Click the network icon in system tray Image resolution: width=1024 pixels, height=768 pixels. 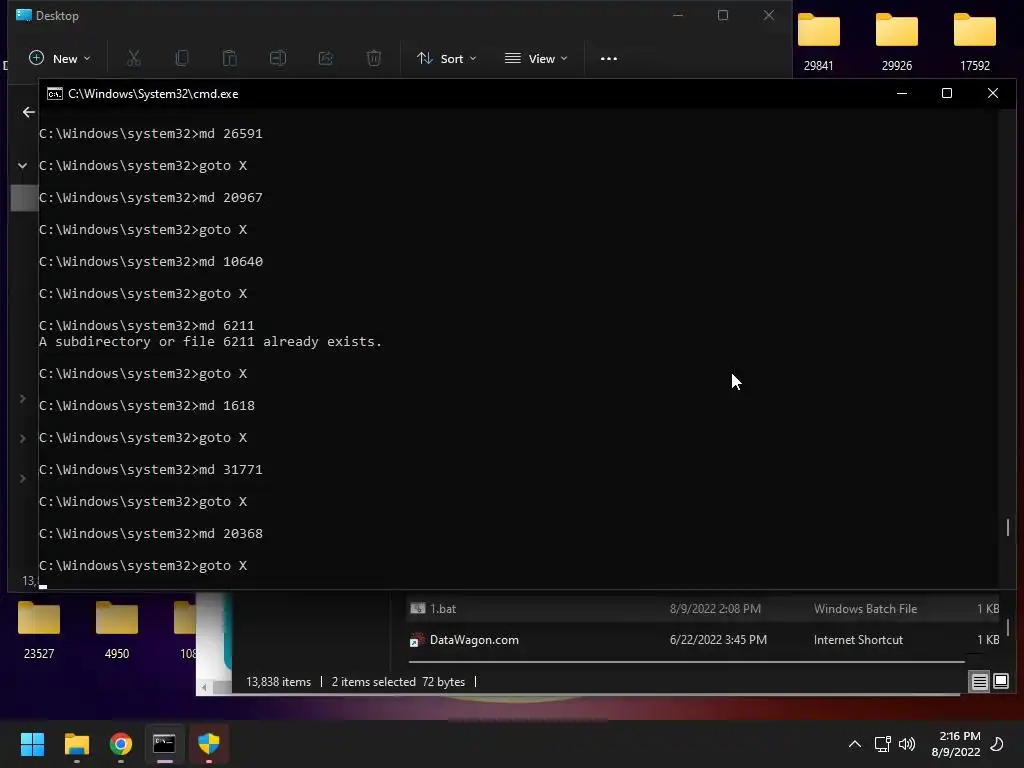(x=882, y=744)
